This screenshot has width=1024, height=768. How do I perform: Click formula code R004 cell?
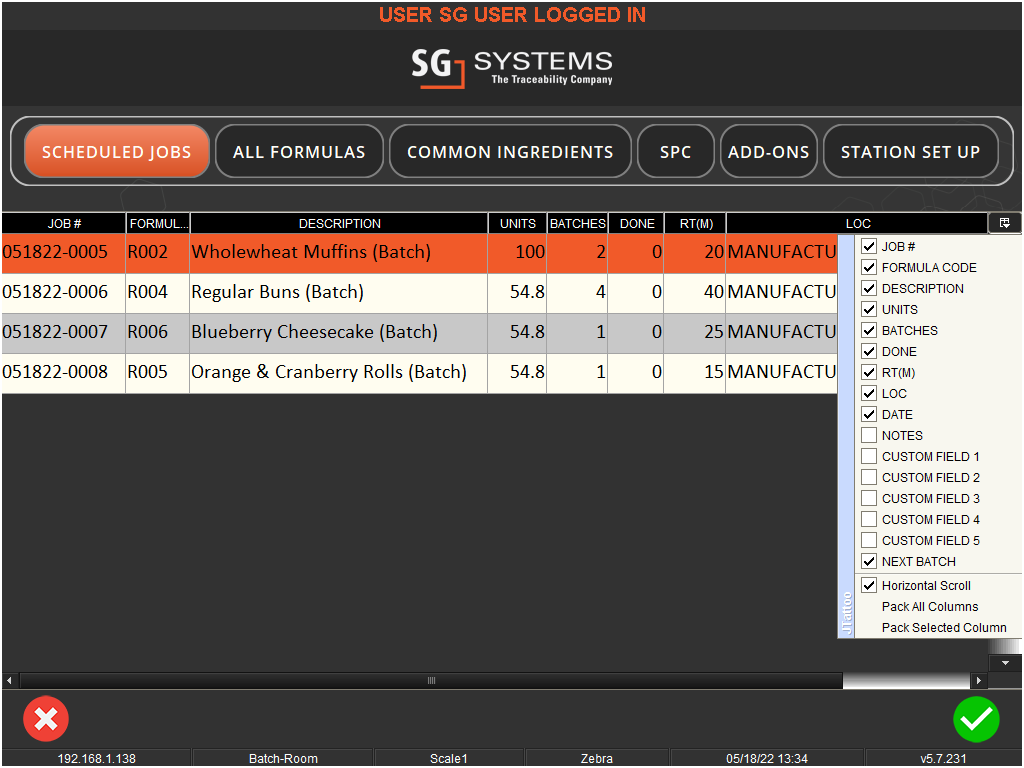(x=157, y=292)
